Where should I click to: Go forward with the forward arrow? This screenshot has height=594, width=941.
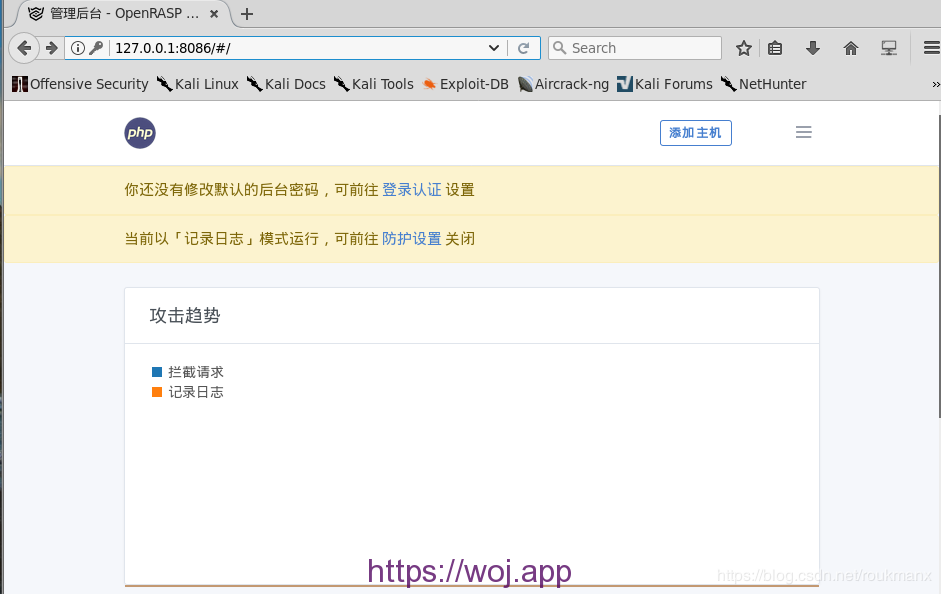click(52, 48)
